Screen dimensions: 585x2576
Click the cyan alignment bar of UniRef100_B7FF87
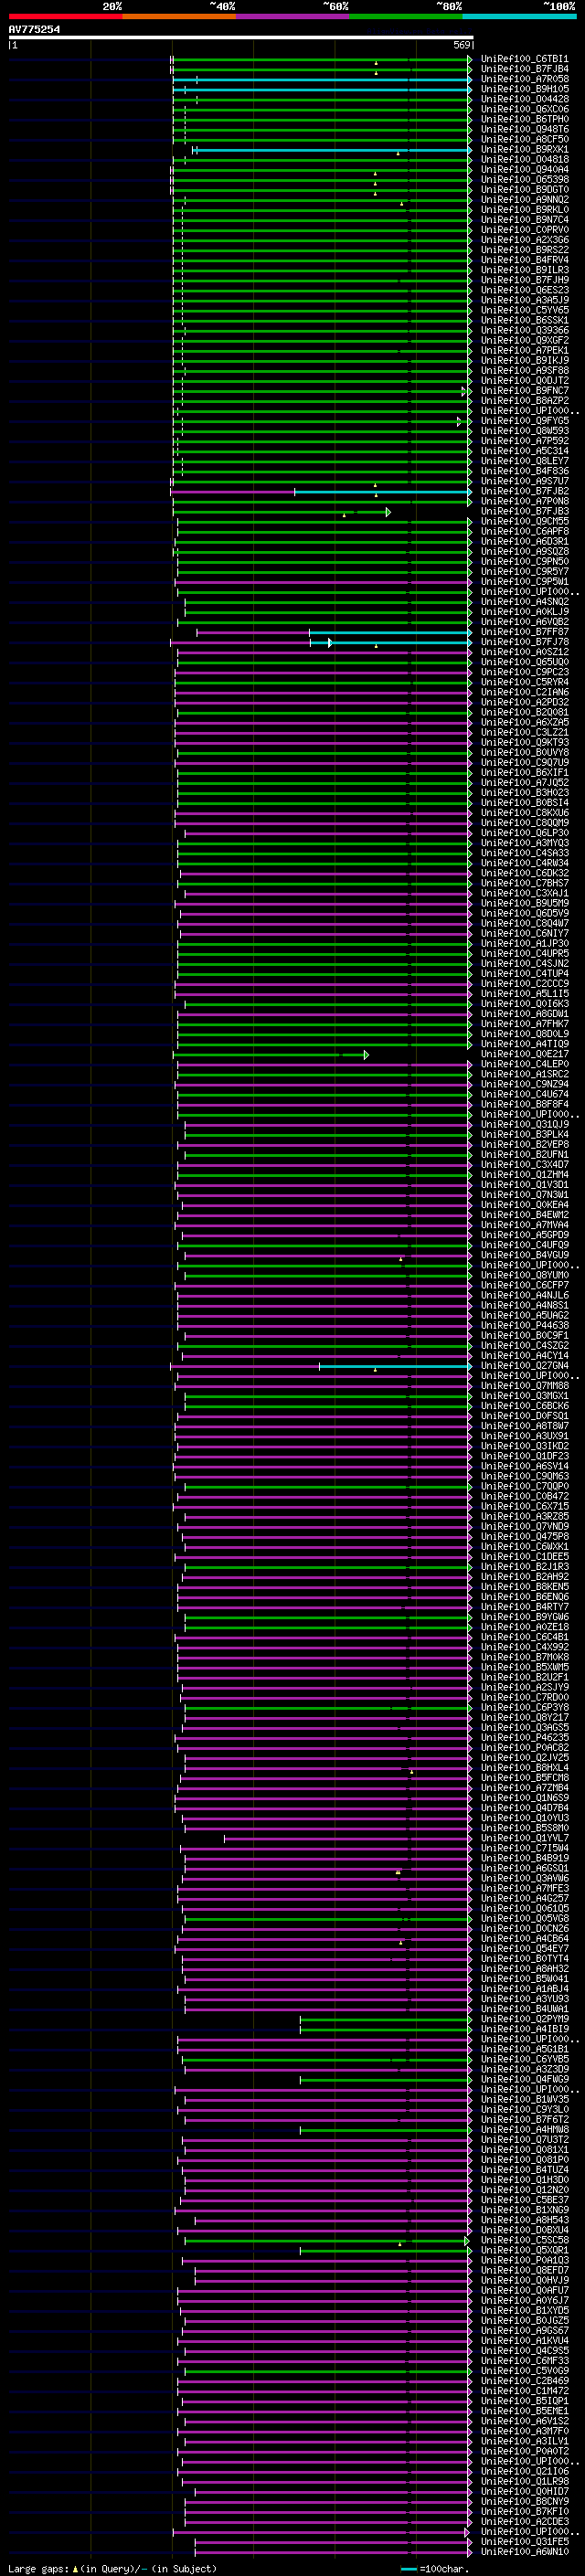coord(390,633)
